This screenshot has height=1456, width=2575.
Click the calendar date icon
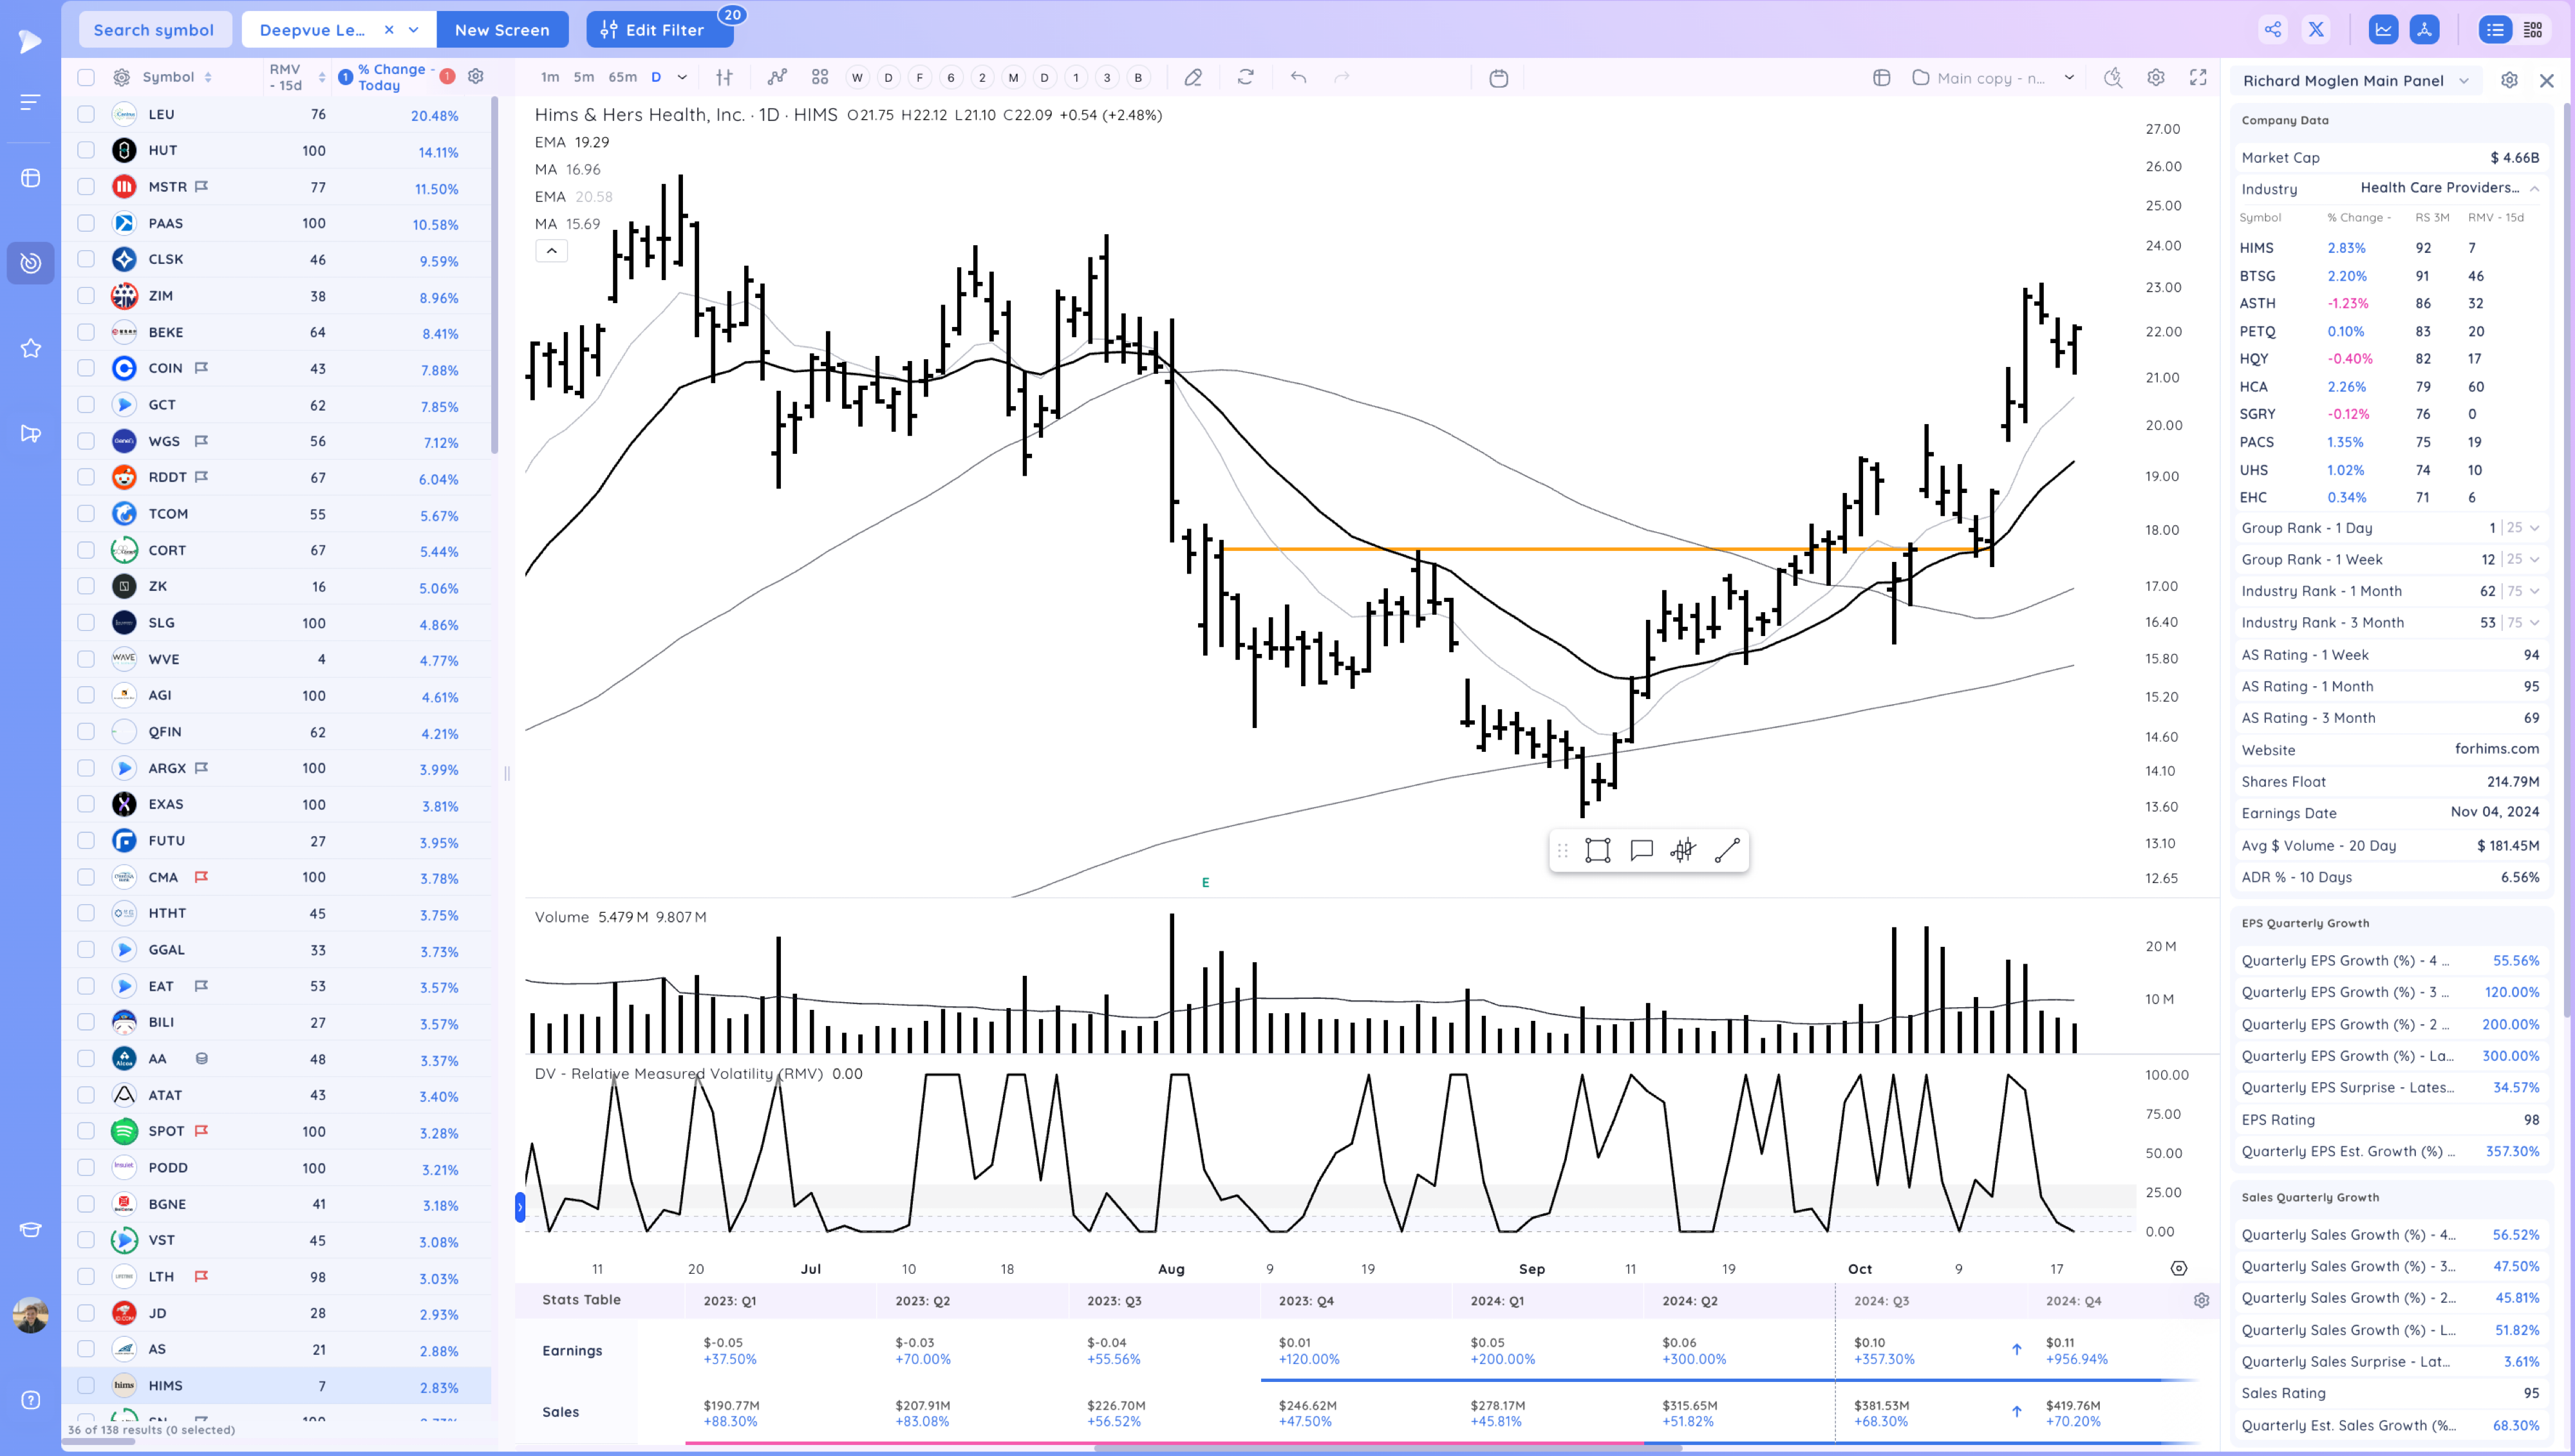point(1498,78)
